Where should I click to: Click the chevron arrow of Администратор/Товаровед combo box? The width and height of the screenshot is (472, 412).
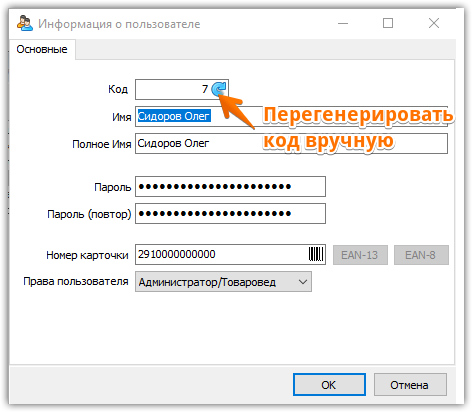303,282
